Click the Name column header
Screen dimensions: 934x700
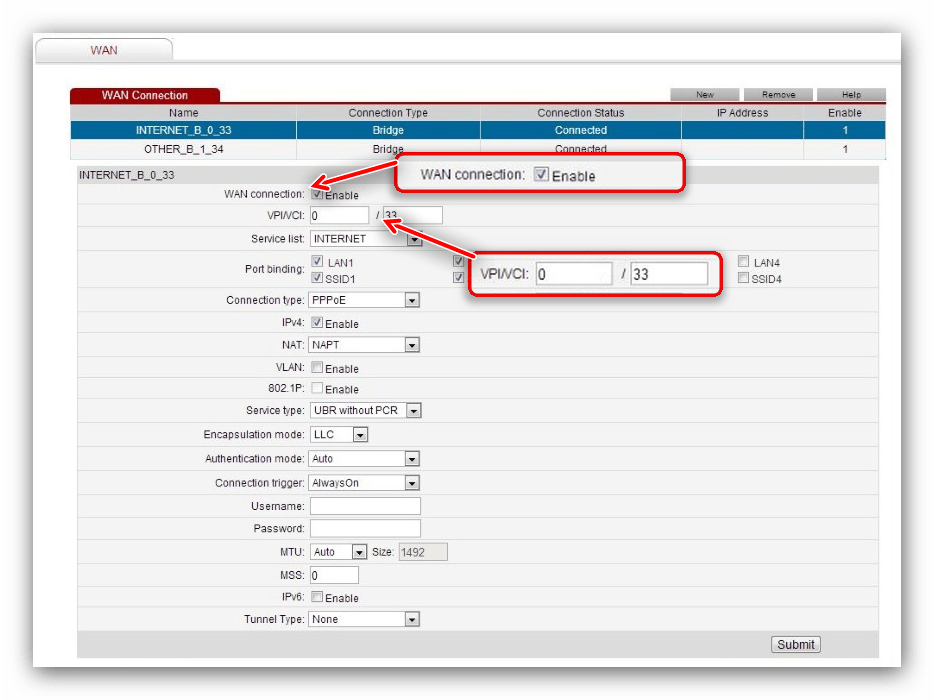click(x=183, y=113)
